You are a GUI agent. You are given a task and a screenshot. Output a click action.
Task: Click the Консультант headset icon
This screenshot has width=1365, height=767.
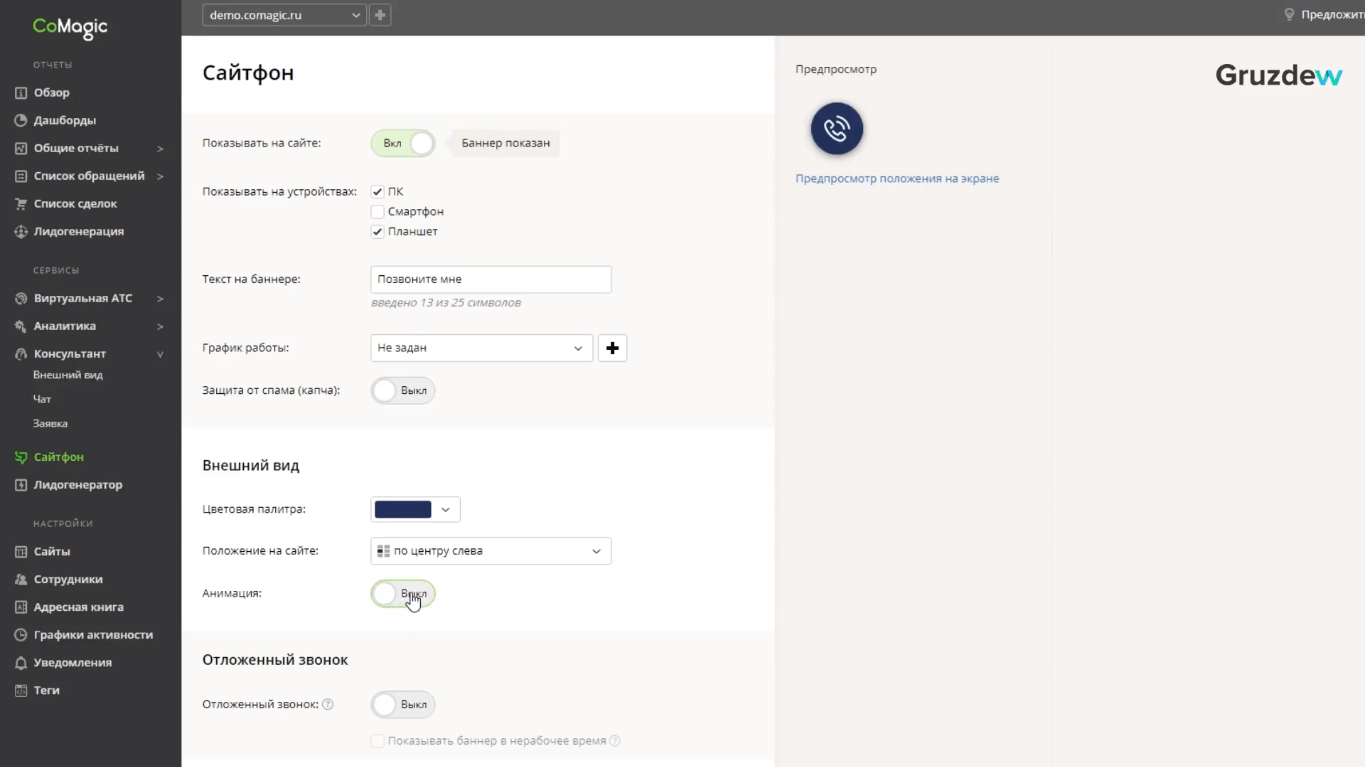click(x=21, y=354)
